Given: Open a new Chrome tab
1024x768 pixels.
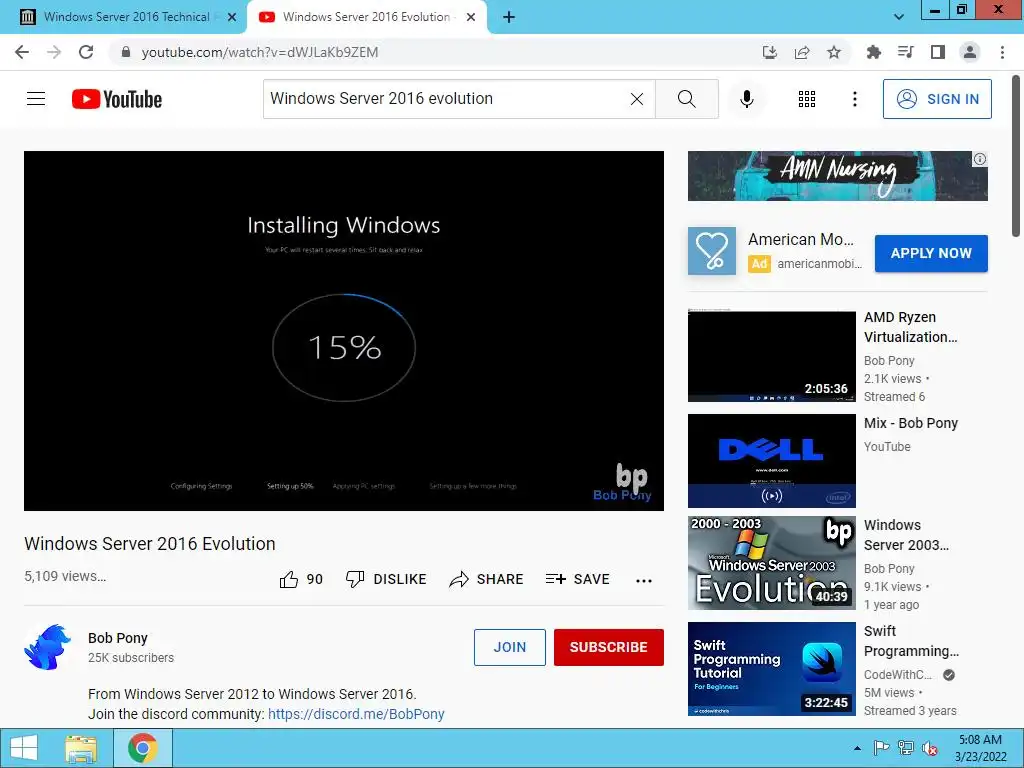Looking at the screenshot, I should pos(509,17).
